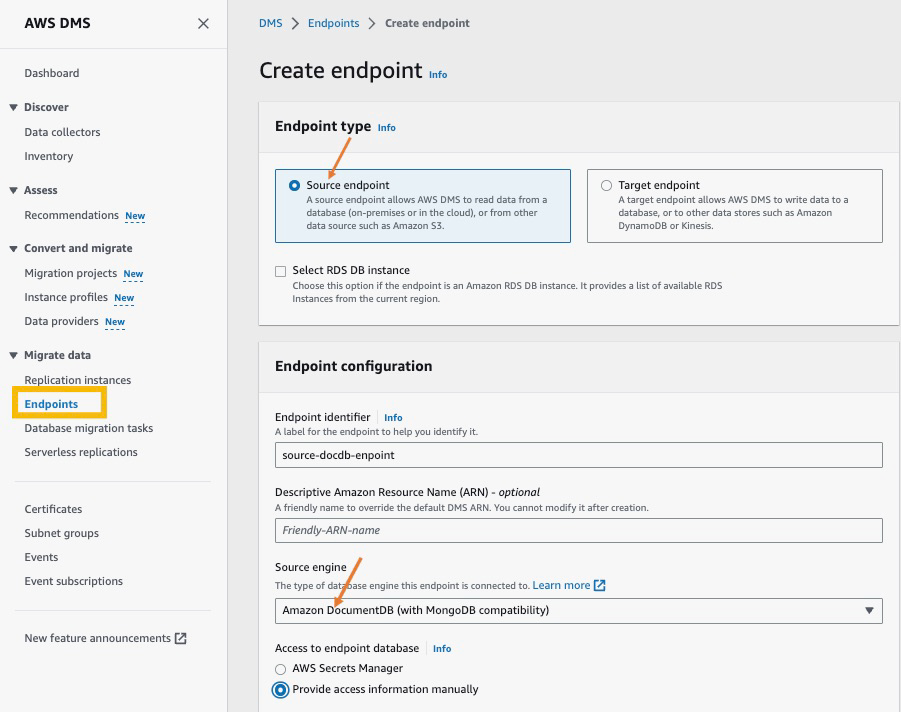Open the Source engine dropdown
Viewport: 901px width, 712px height.
[x=578, y=610]
